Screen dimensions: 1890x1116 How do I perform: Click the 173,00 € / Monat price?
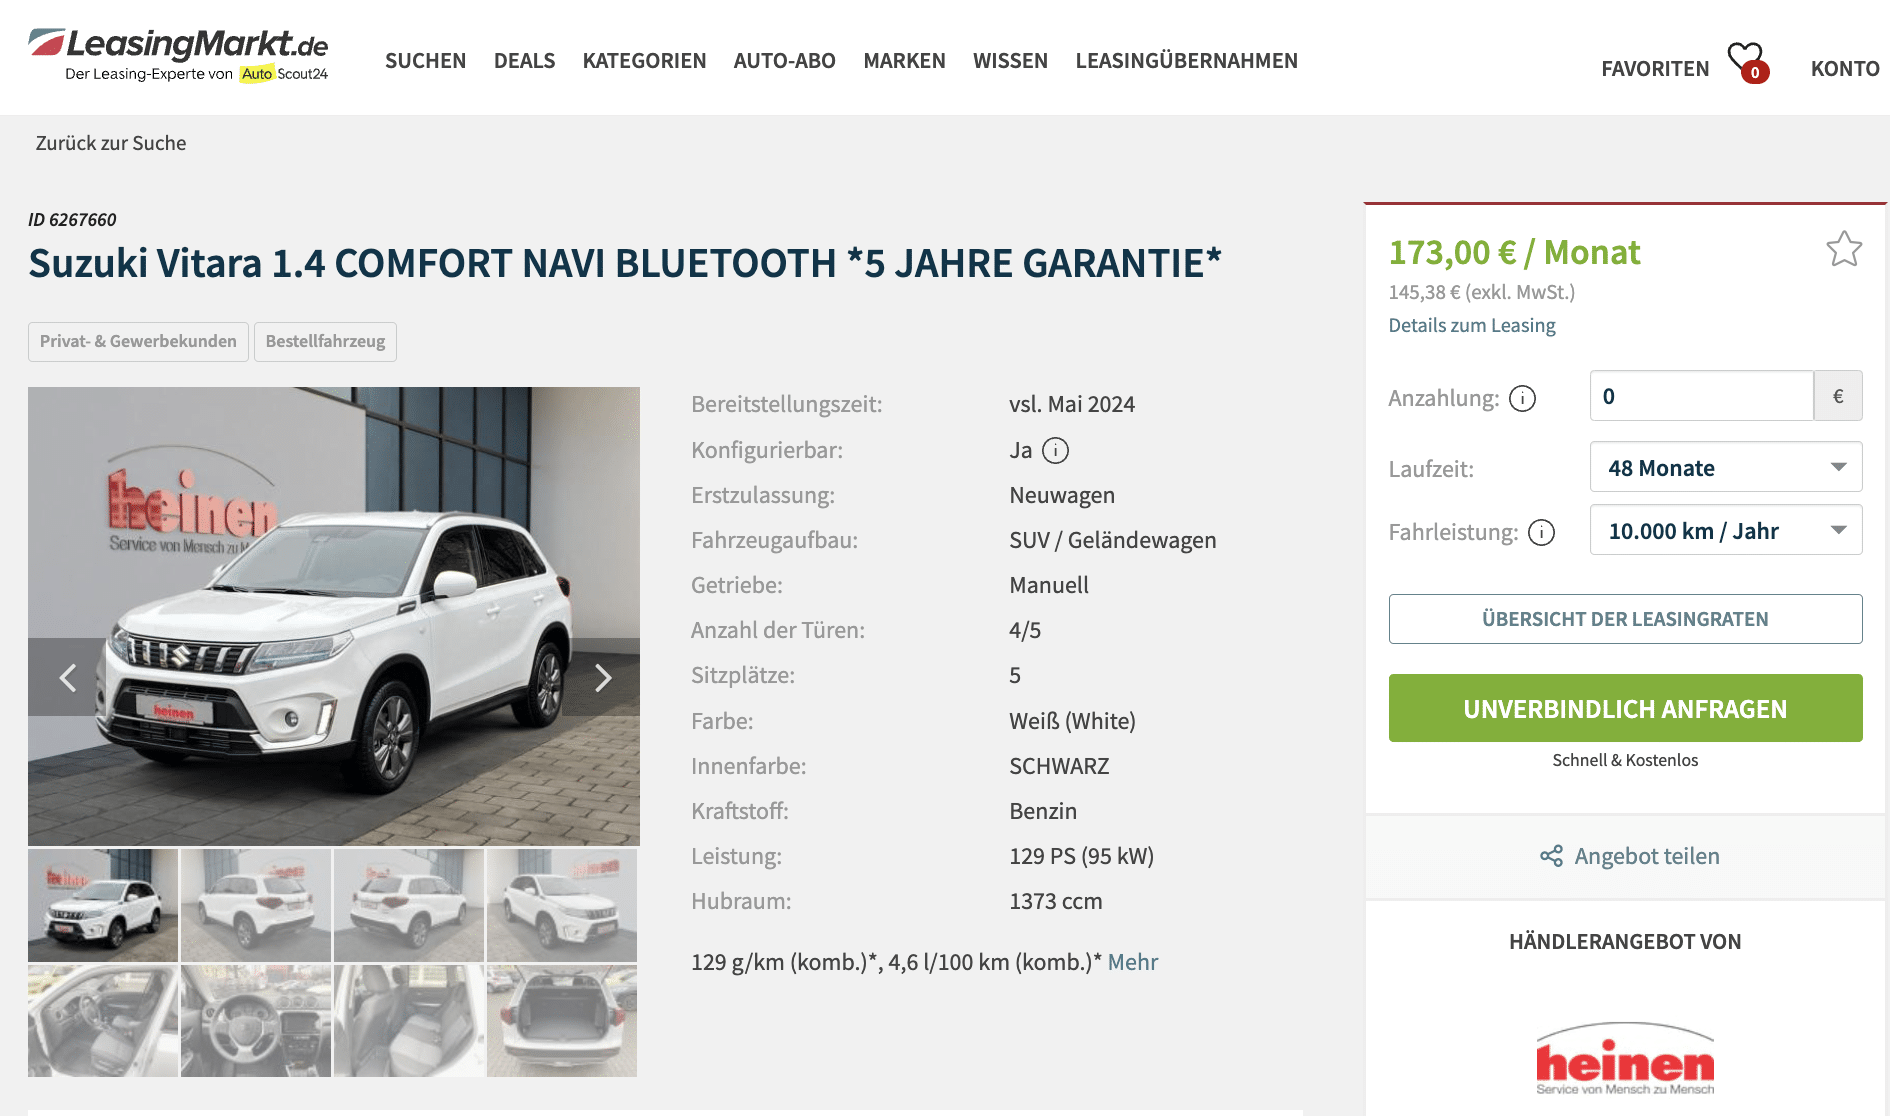1514,252
